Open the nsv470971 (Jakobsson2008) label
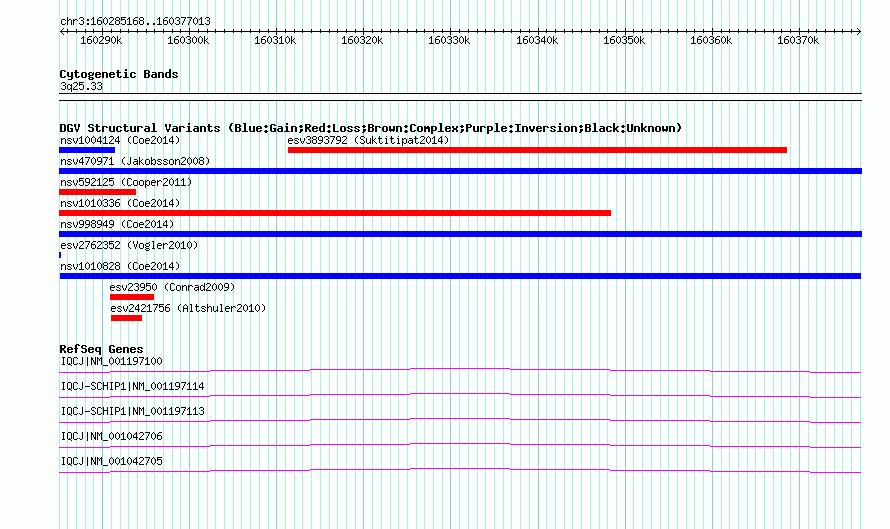This screenshot has width=890, height=529. pyautogui.click(x=135, y=161)
